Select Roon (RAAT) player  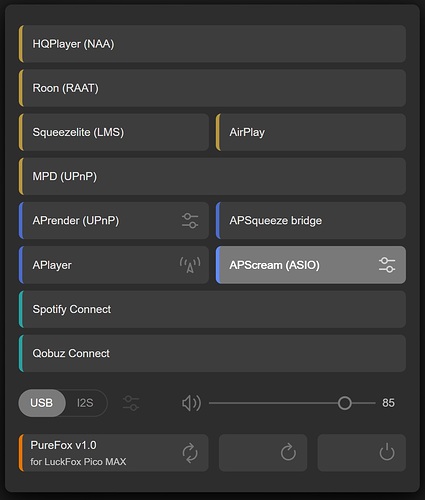(x=212, y=88)
